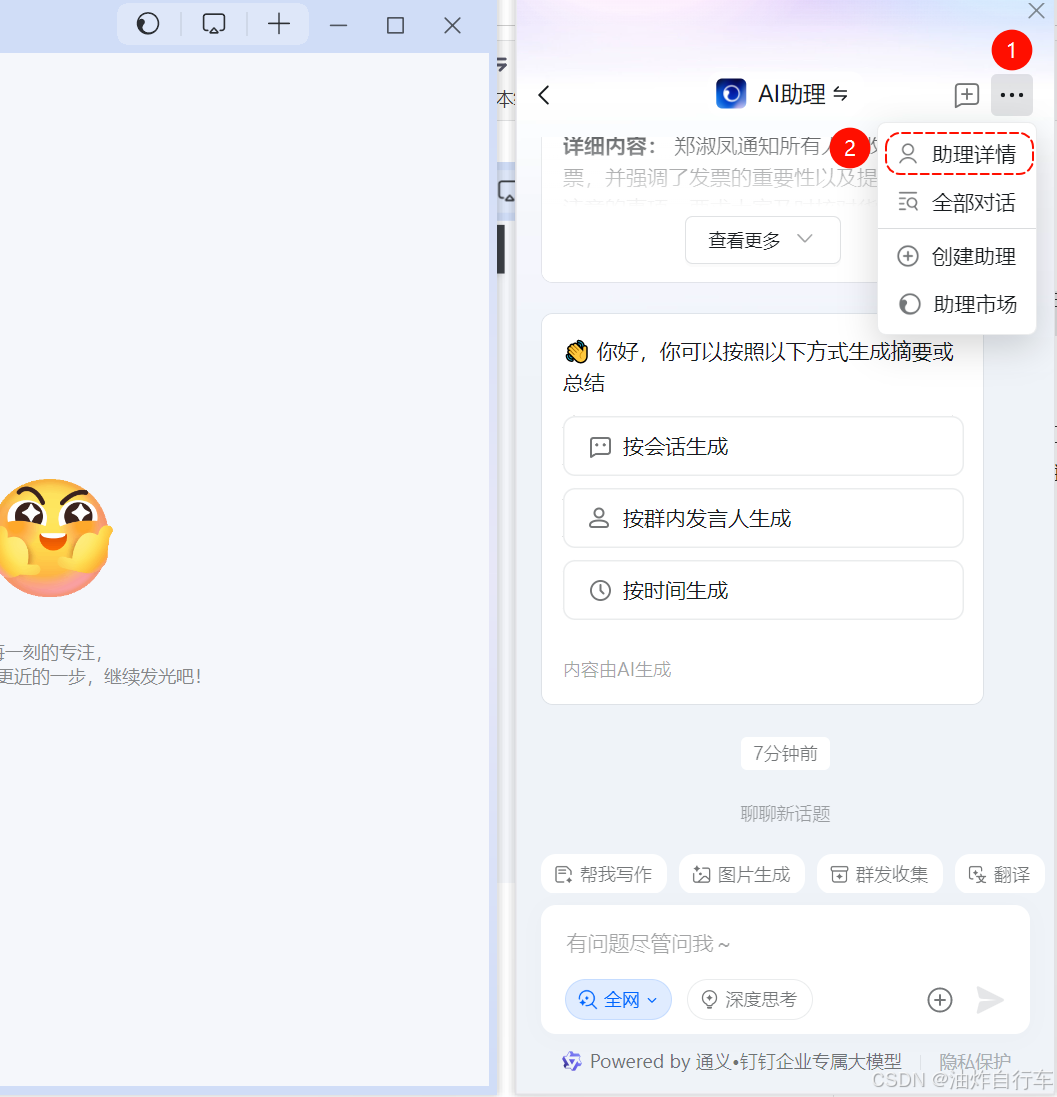Switch assistant via the swap arrows icon
This screenshot has width=1057, height=1097.
tap(841, 94)
